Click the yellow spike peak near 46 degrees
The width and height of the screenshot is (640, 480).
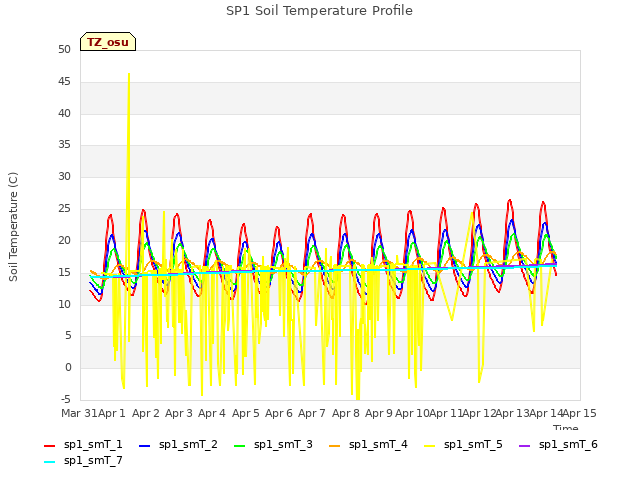[x=129, y=74]
